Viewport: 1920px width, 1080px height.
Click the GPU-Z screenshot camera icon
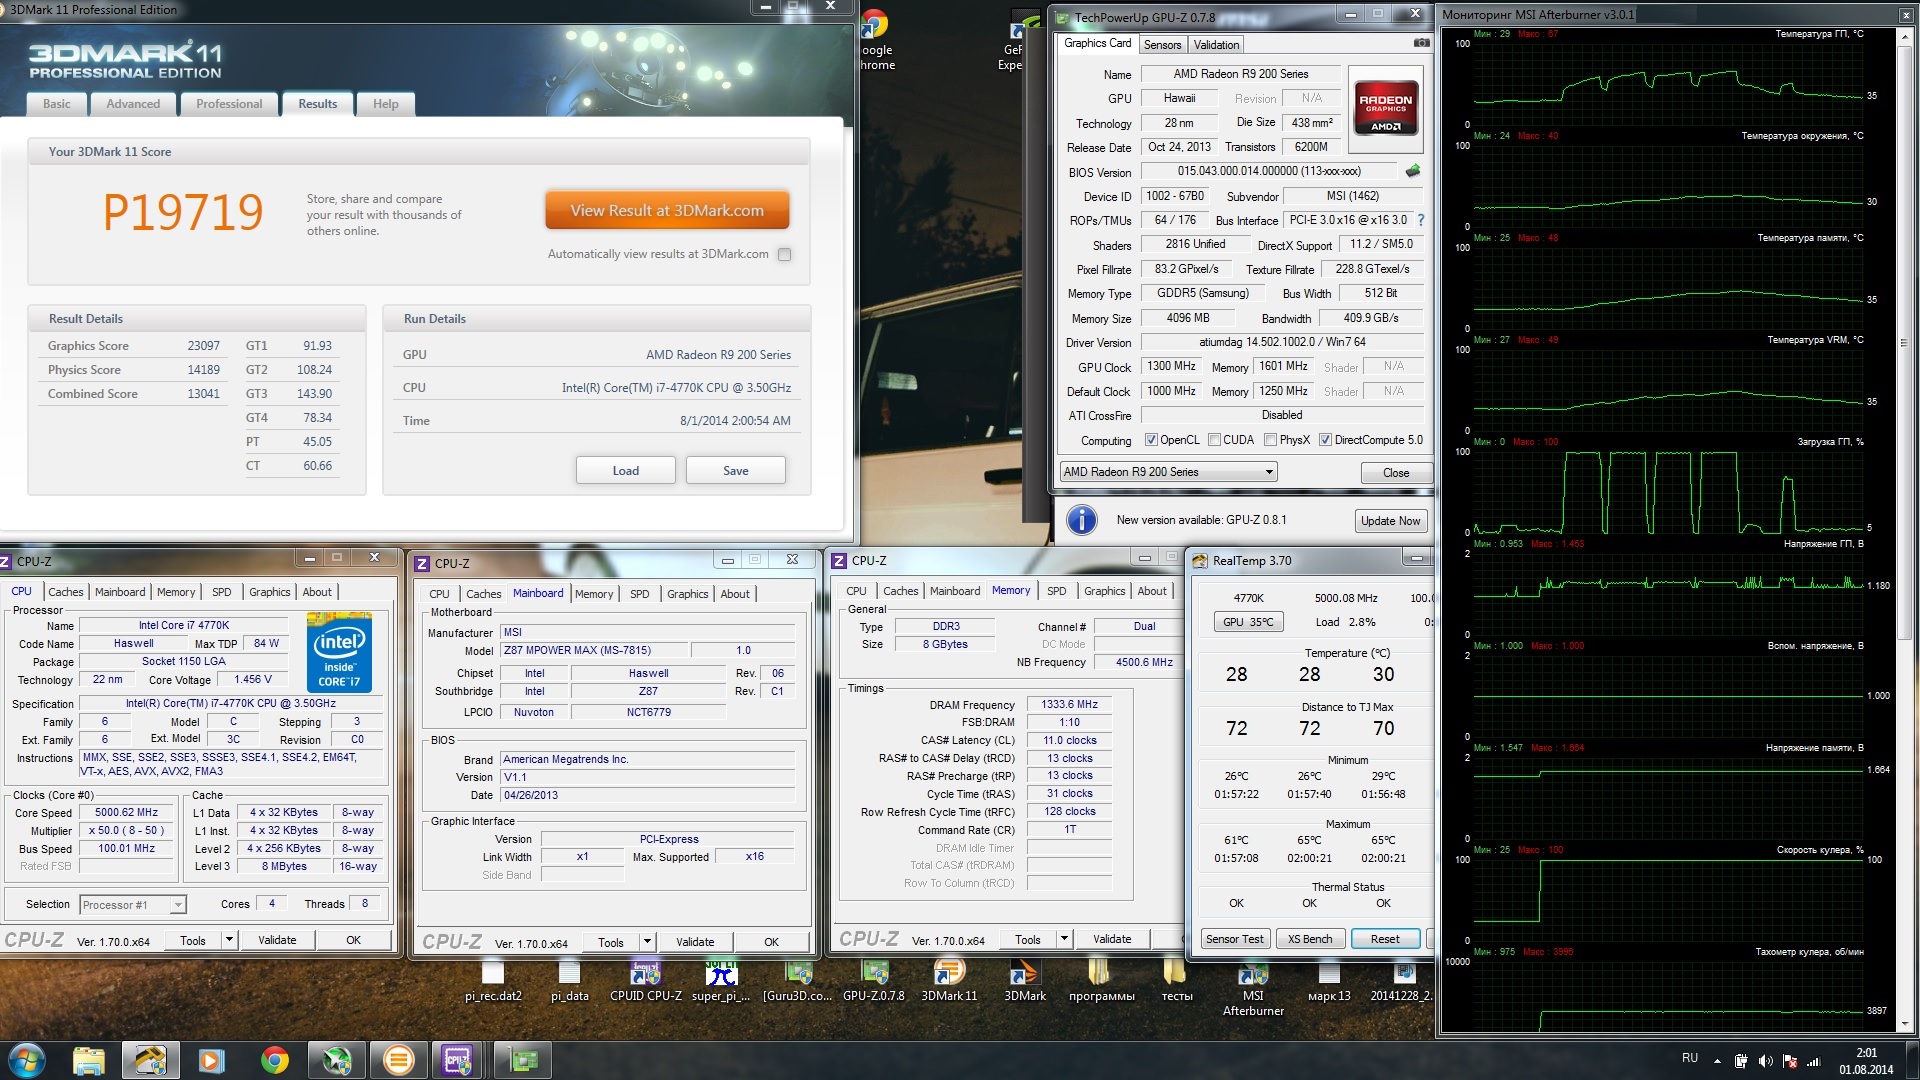tap(1421, 44)
